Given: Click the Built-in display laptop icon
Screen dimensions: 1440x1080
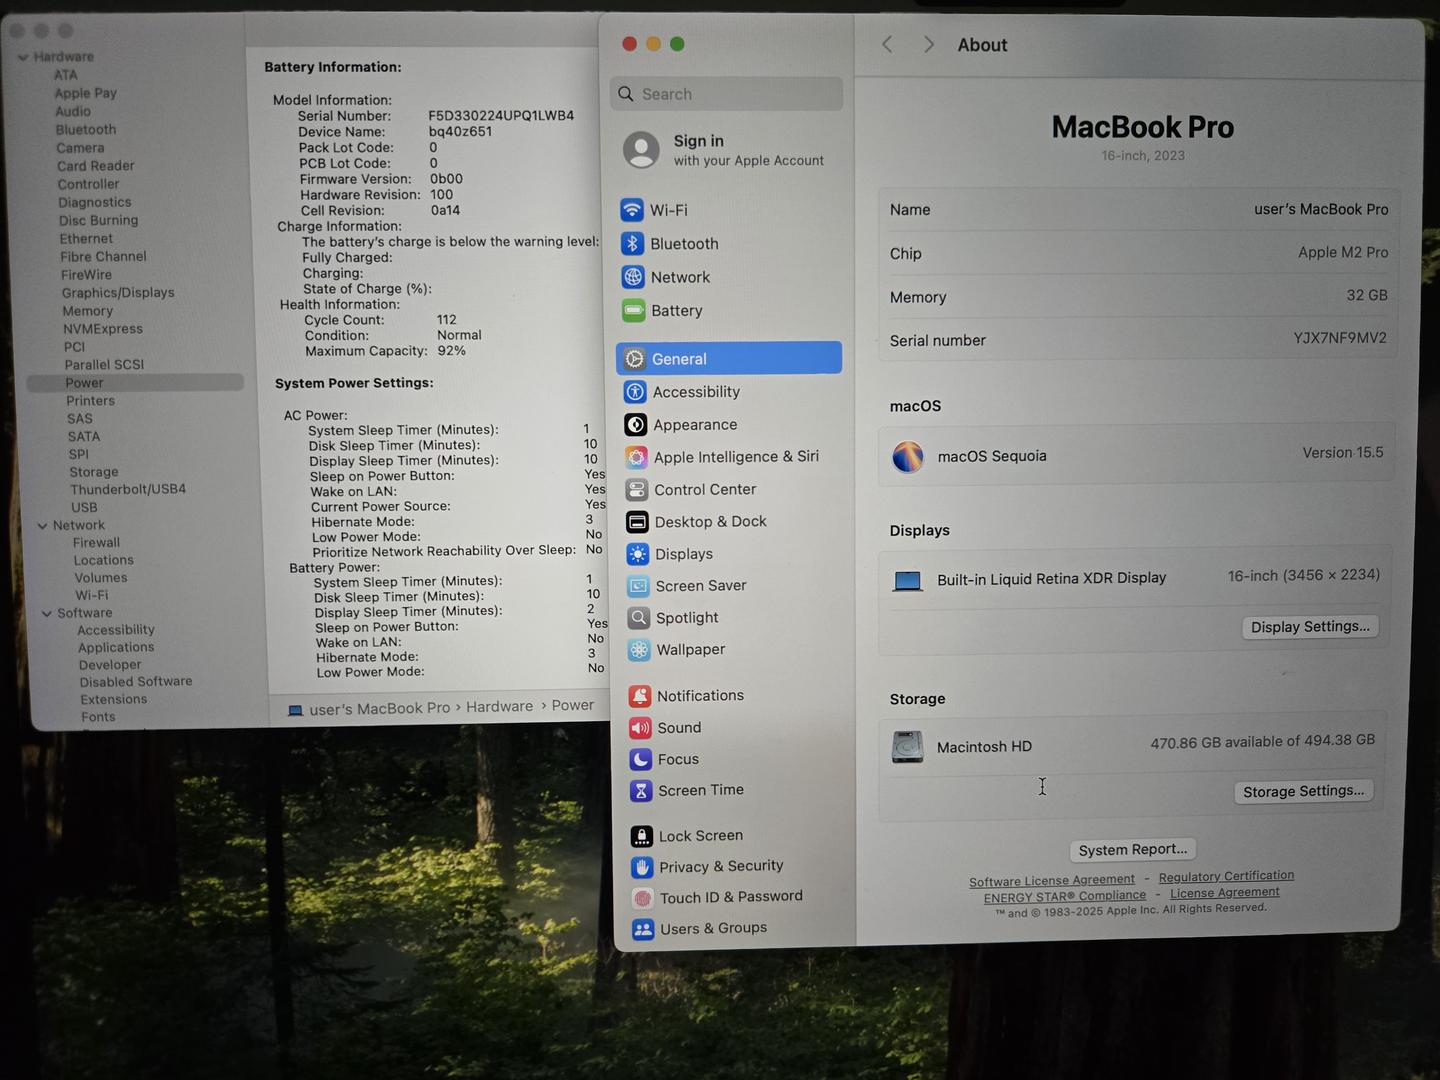Looking at the screenshot, I should click(x=907, y=581).
